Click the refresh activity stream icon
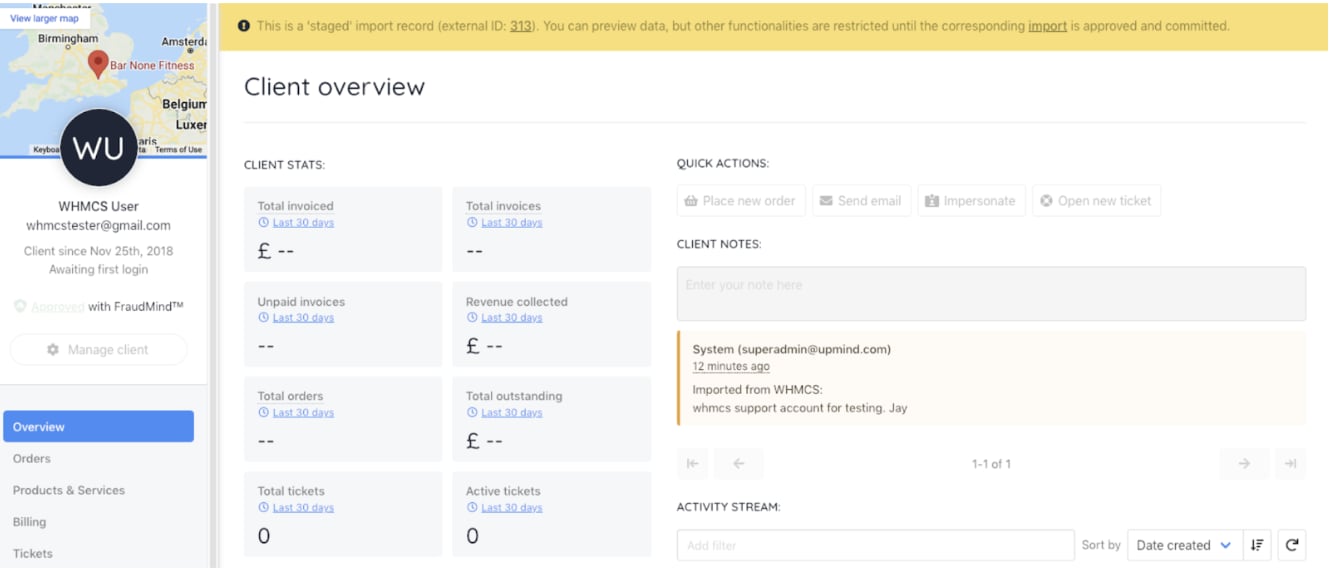Viewport: 1332px width, 588px height. coord(1292,545)
